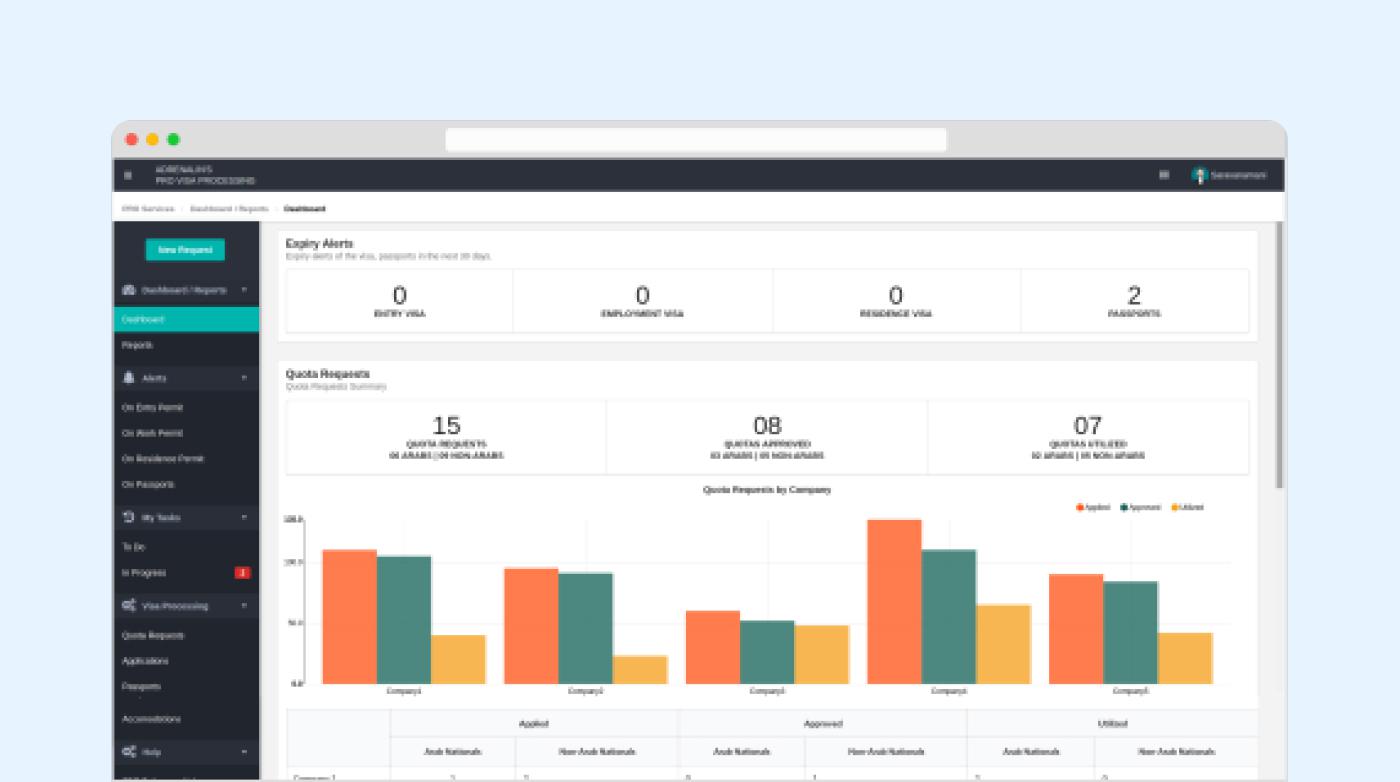Click the New Request button

(x=185, y=250)
